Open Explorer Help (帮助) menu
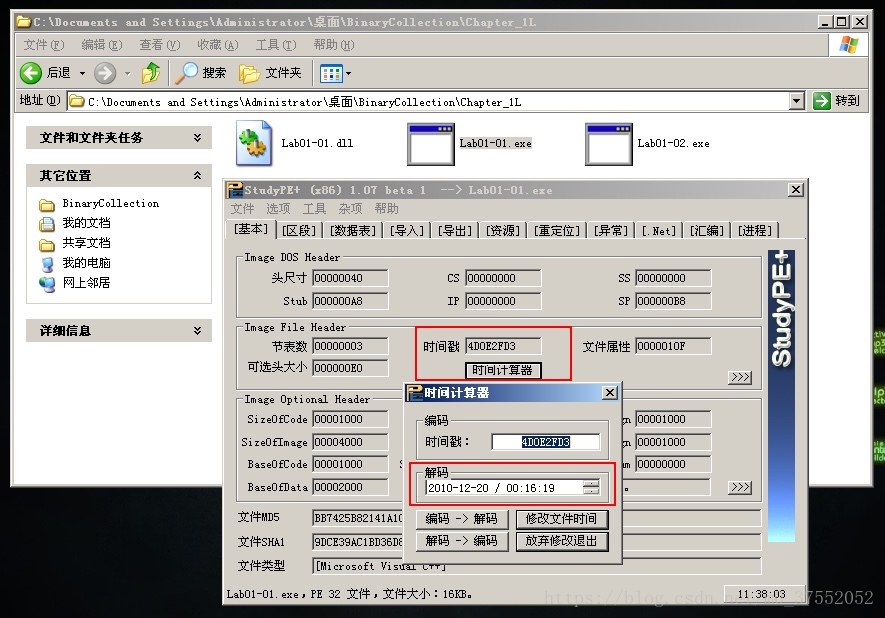 334,45
